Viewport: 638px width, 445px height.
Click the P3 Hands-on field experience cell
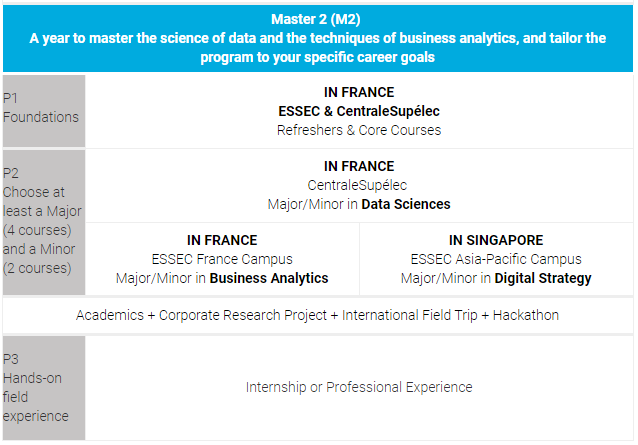point(44,388)
